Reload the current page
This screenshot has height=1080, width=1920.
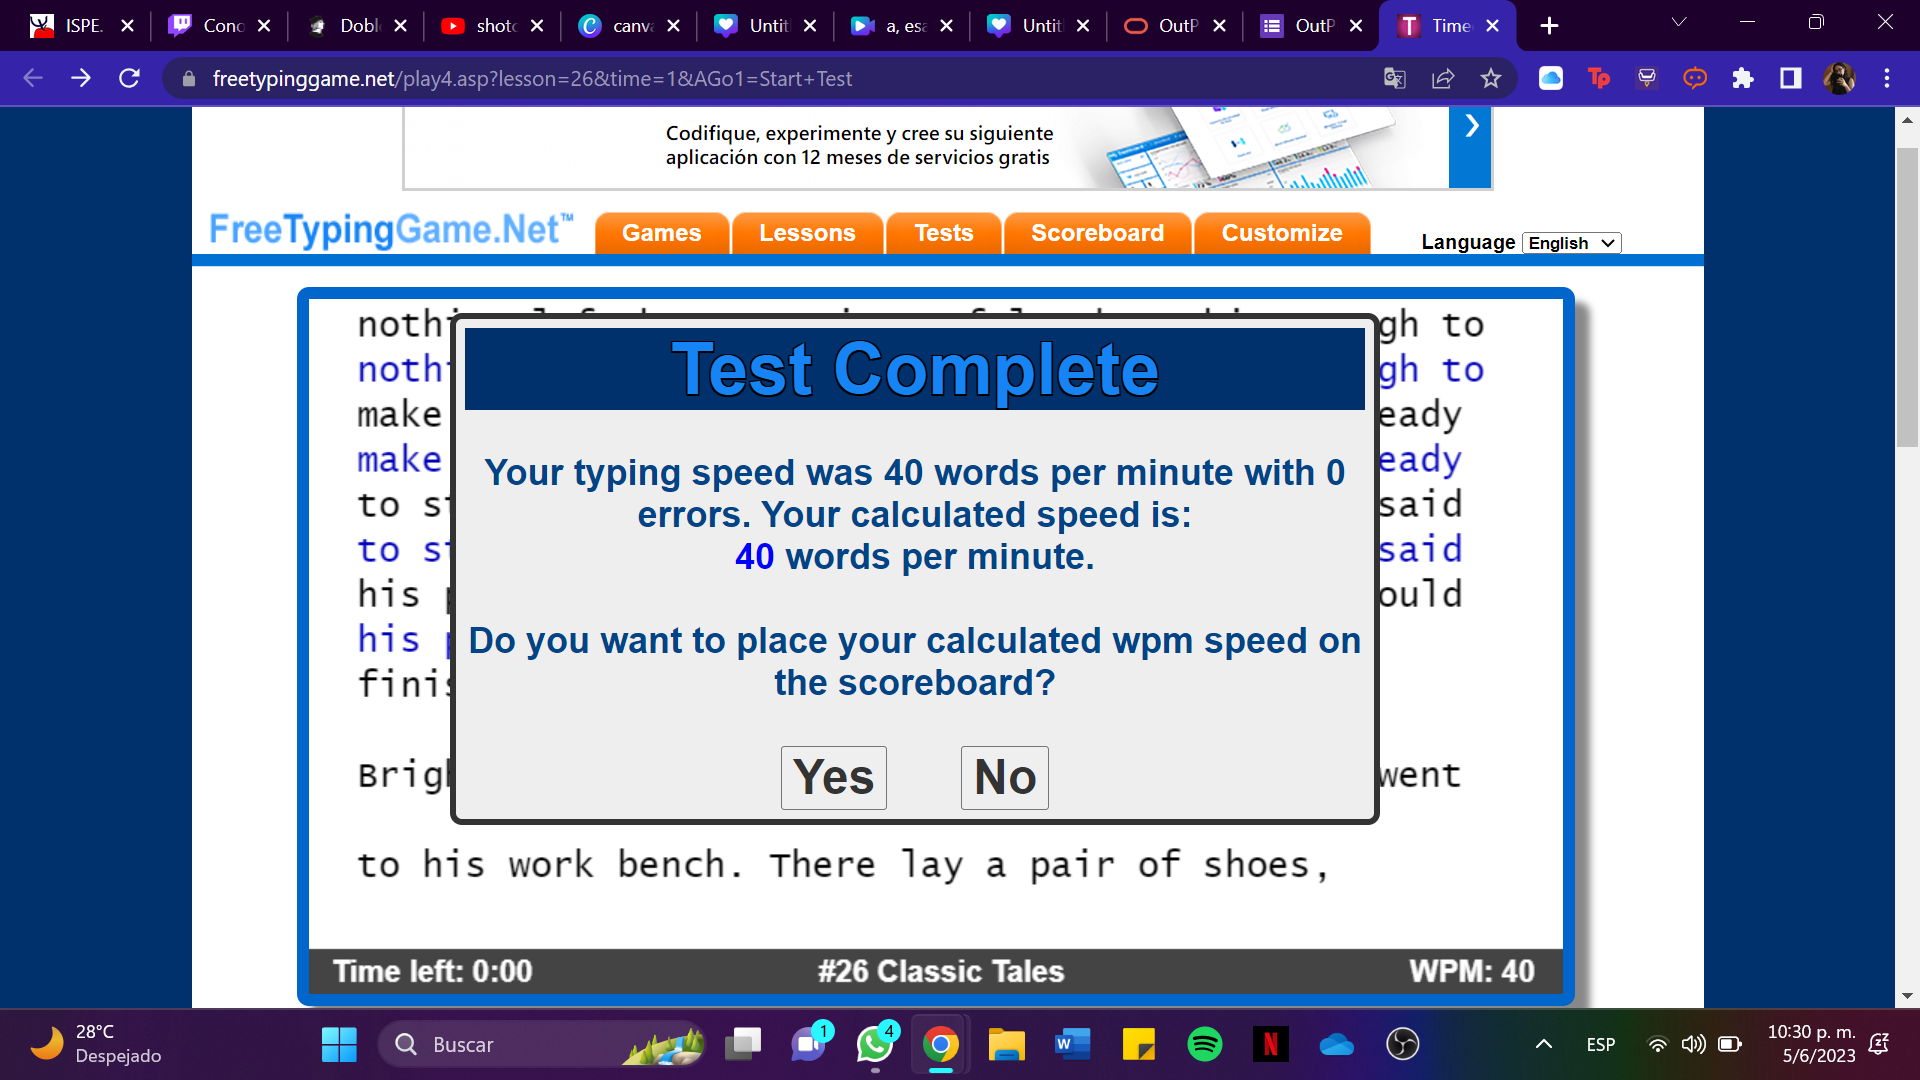tap(129, 78)
